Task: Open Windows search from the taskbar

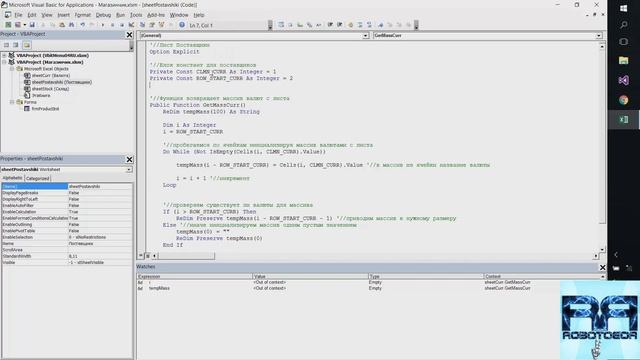Action: coord(623,25)
